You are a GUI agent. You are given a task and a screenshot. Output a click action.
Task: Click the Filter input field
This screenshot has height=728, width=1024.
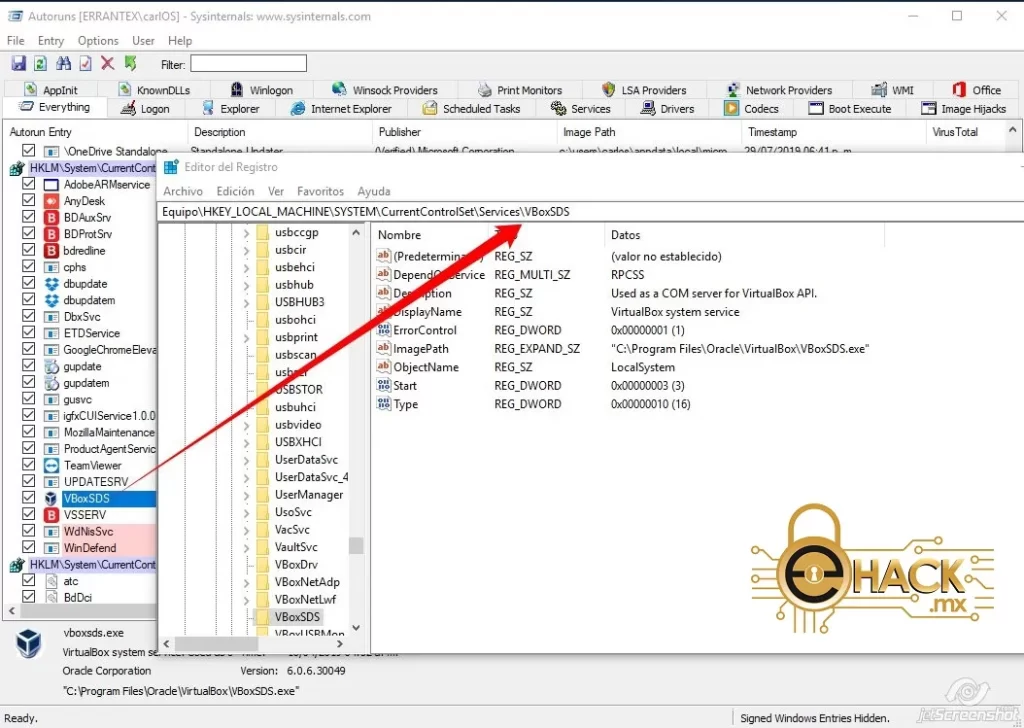248,63
